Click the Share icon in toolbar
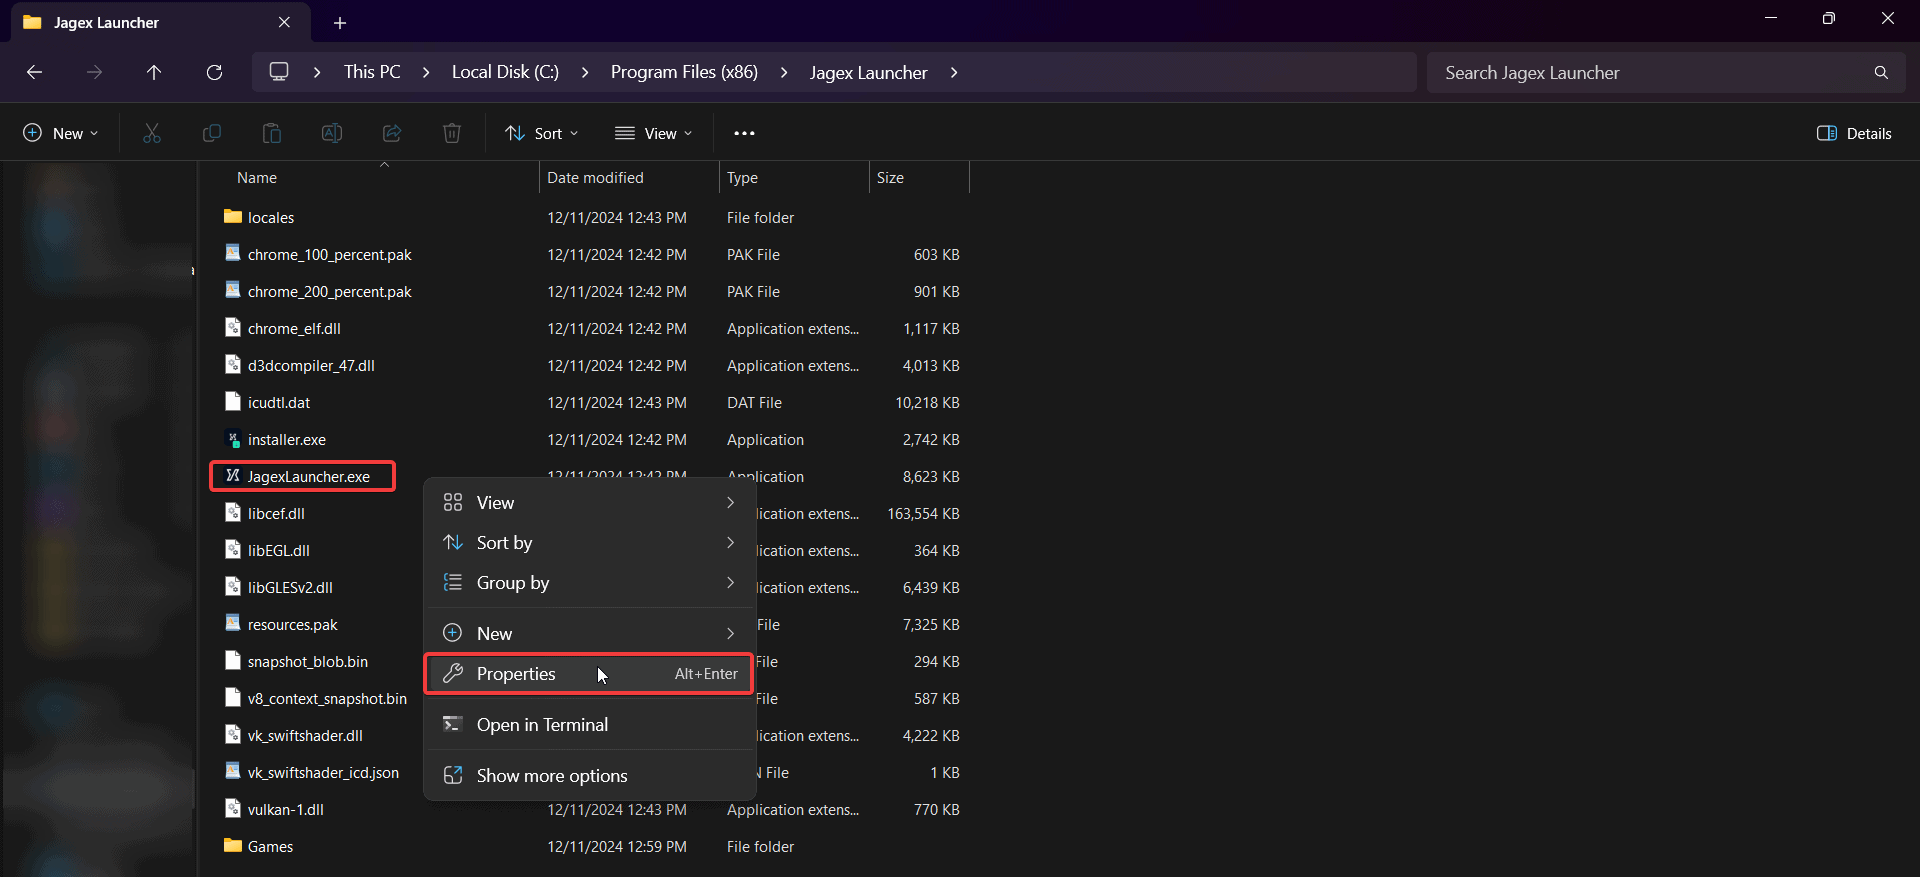 coord(392,133)
